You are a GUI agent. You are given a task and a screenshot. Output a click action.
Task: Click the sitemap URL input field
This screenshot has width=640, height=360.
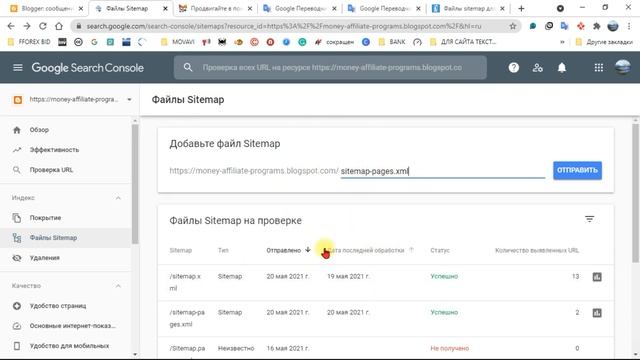tap(442, 171)
